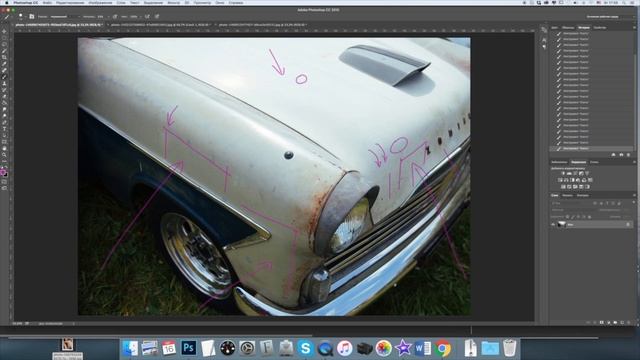This screenshot has height=360, width=640.
Task: Select the Pen tool
Action: [4, 122]
